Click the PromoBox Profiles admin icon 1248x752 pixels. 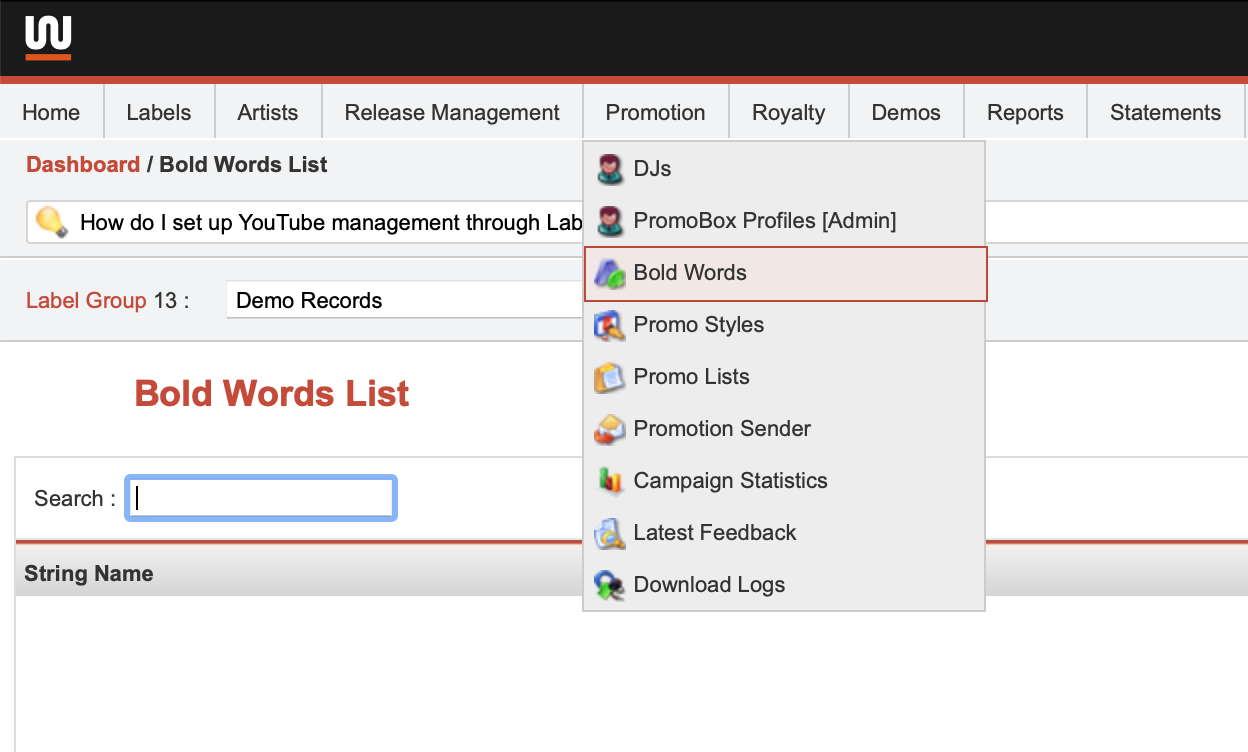pyautogui.click(x=609, y=221)
